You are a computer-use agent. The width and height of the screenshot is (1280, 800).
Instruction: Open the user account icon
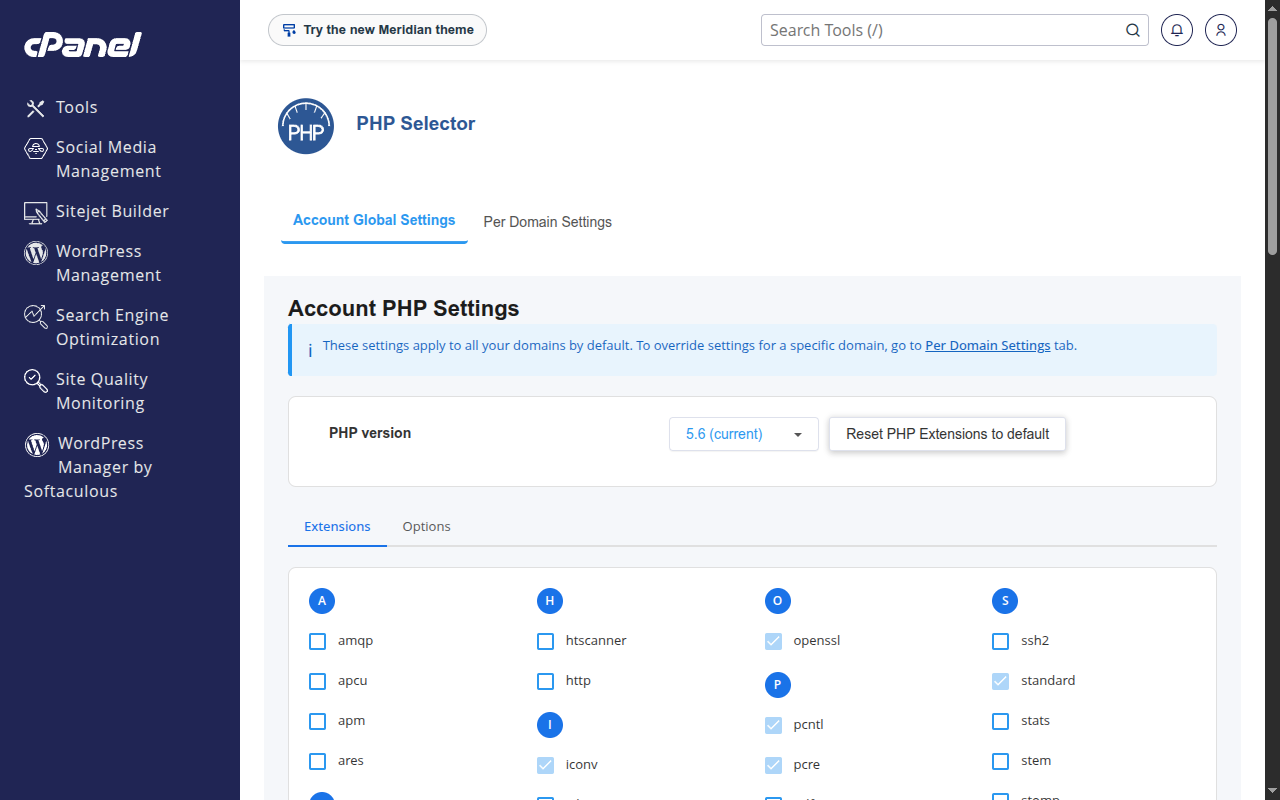1221,30
